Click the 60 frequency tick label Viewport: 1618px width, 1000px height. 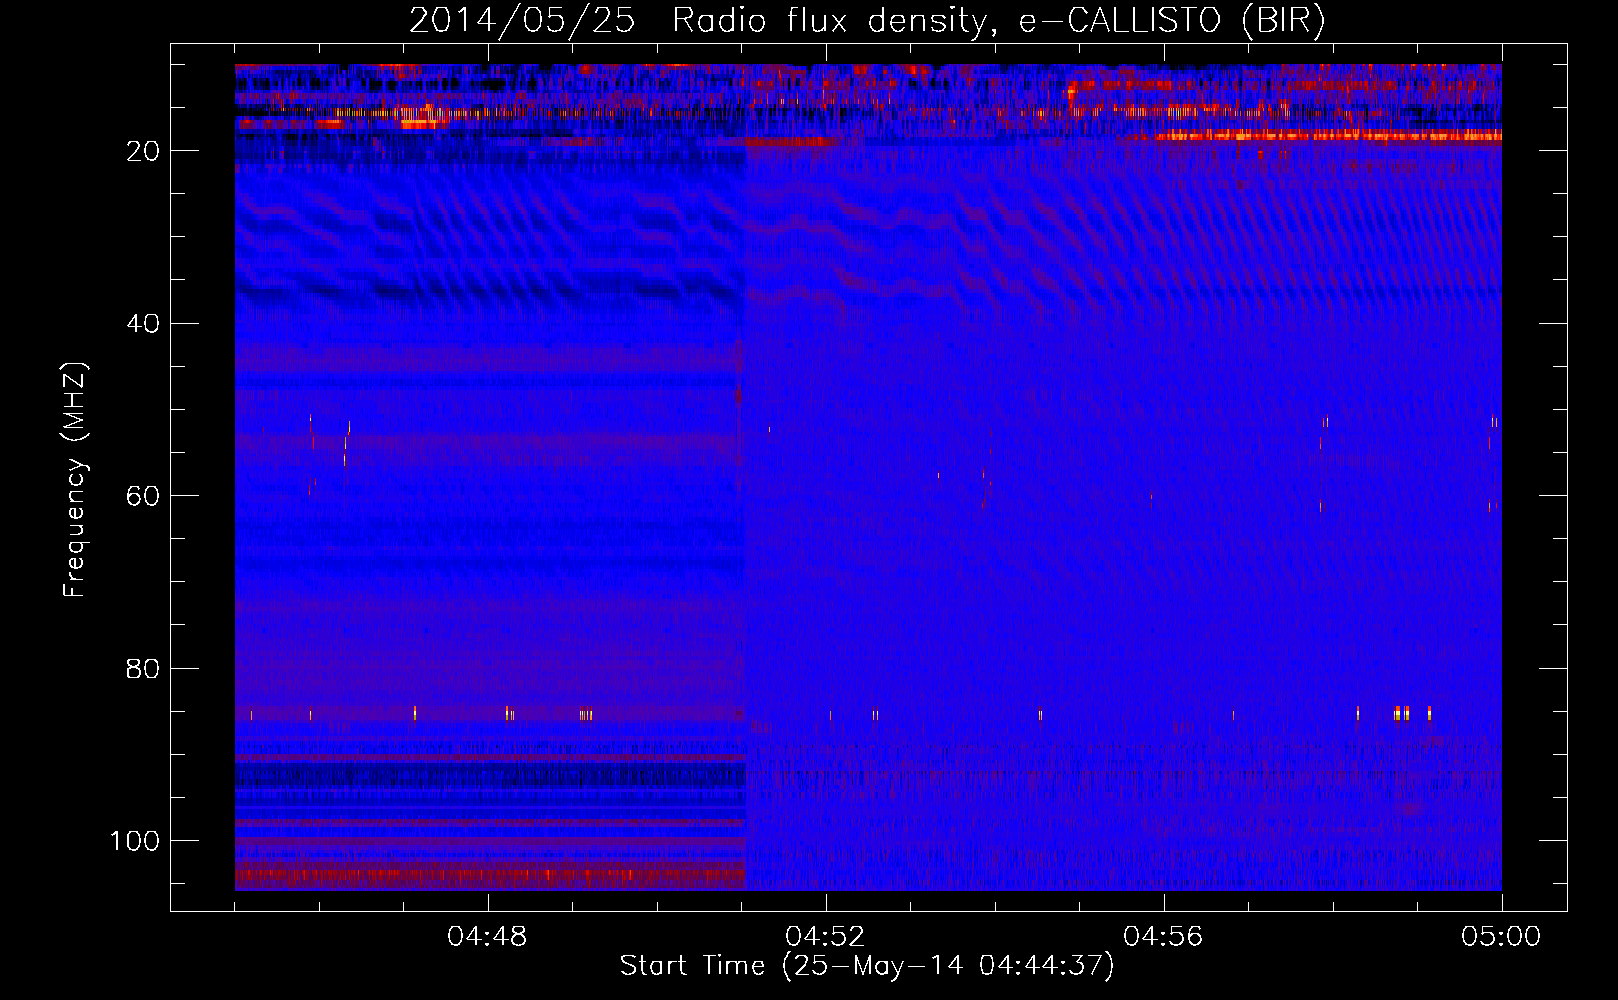click(143, 496)
